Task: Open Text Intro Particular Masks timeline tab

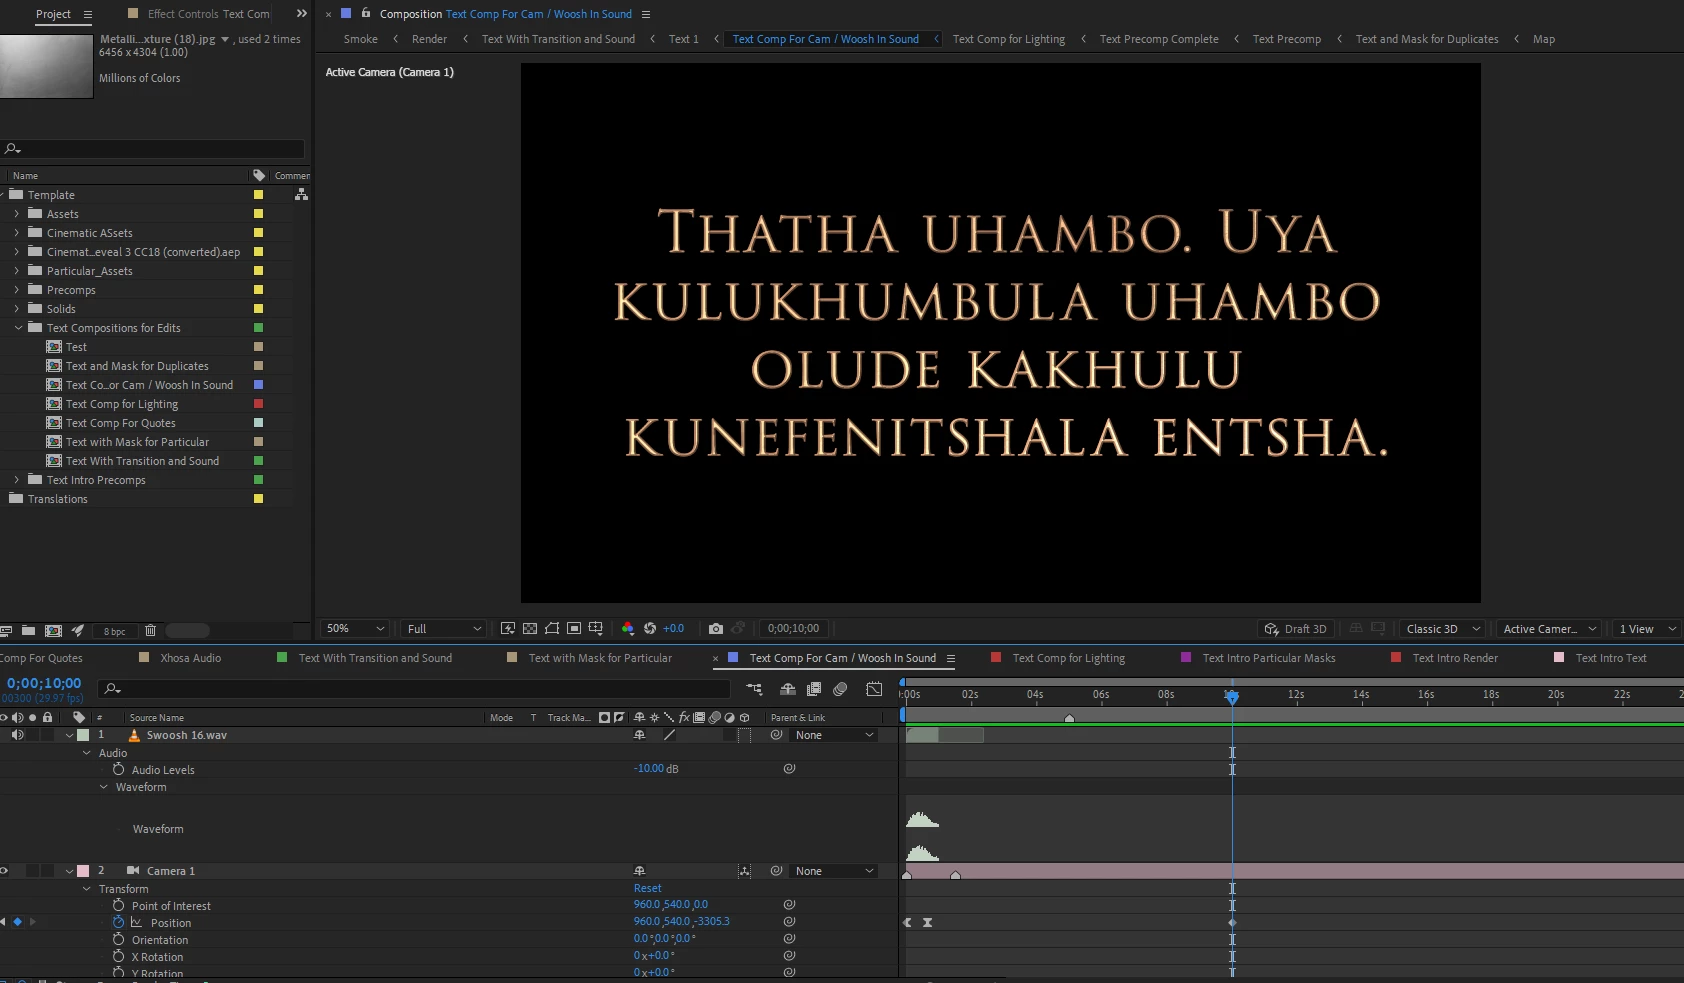Action: click(1268, 658)
